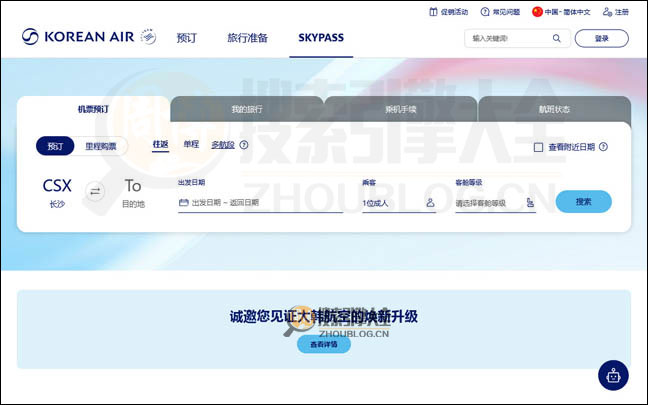Click the SkyTeam alliance emblem

pyautogui.click(x=148, y=37)
